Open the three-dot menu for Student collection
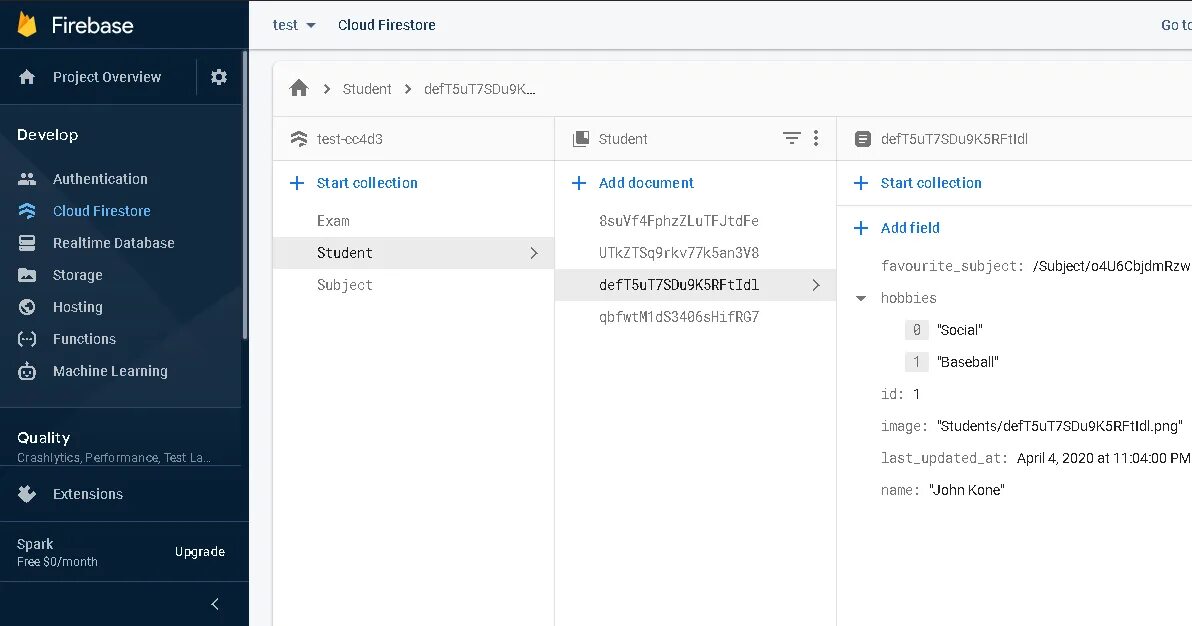The width and height of the screenshot is (1192, 626). click(x=816, y=139)
